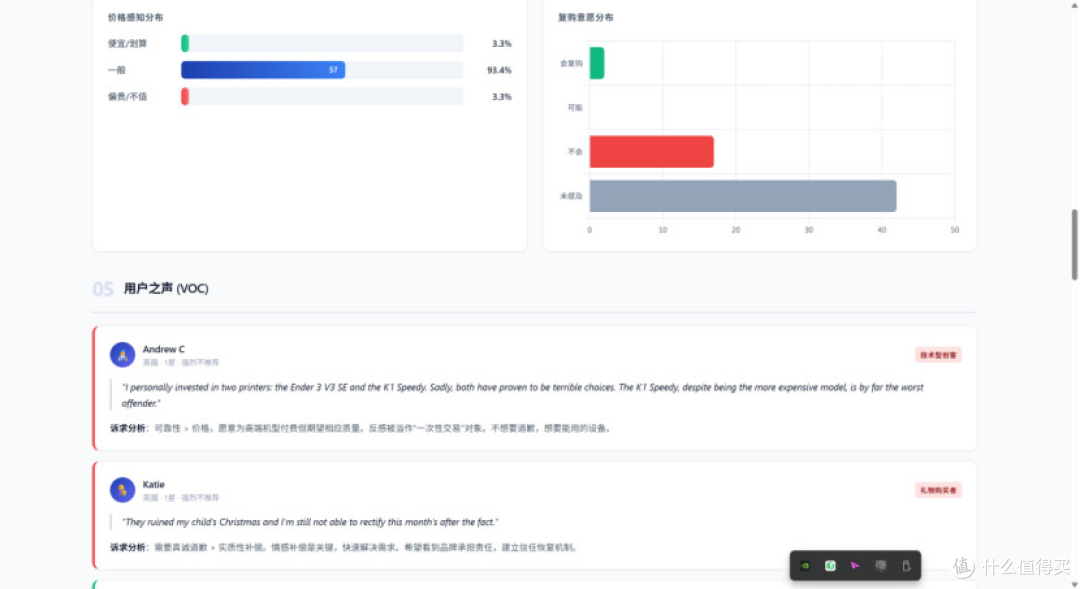Click the 可能 axis label in repurchase chart
The image size is (1080, 589).
pyautogui.click(x=574, y=107)
